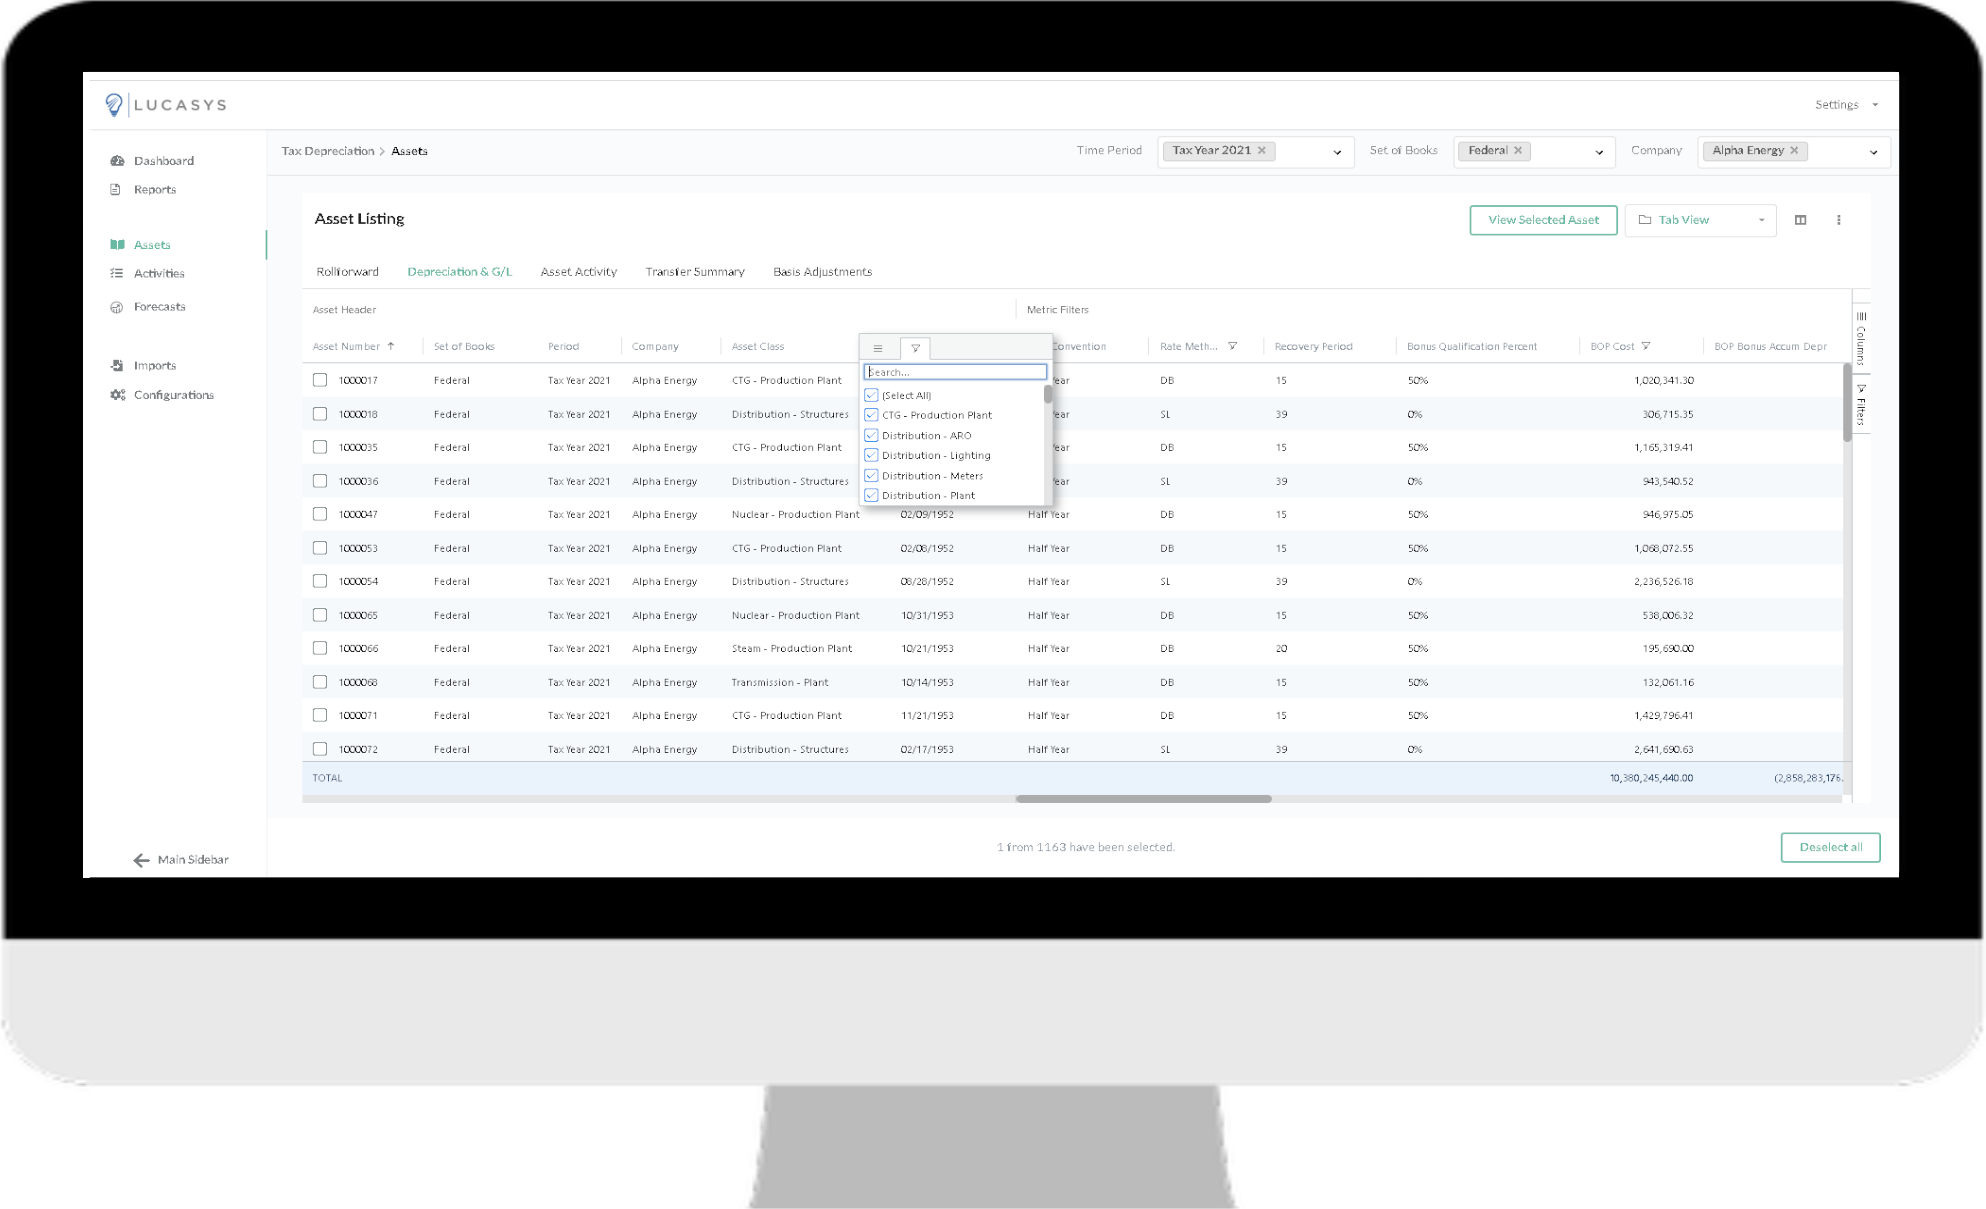Viewport: 1986px width, 1209px height.
Task: Select the checkbox for asset 1000047
Action: tap(320, 514)
